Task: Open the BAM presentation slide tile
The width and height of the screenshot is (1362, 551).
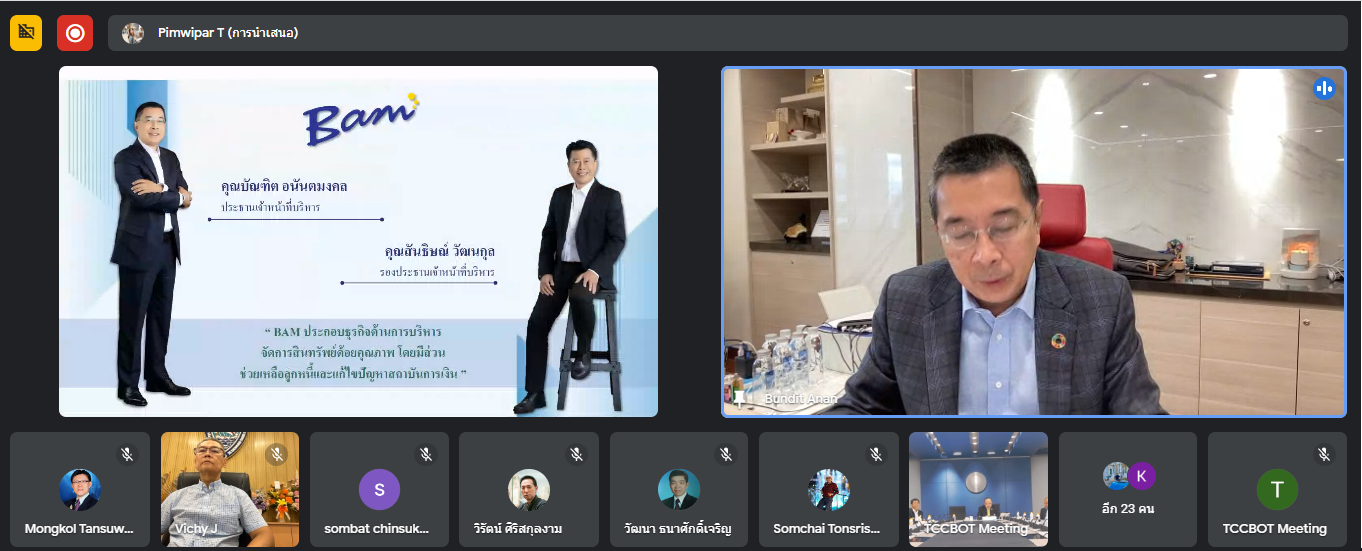Action: point(358,241)
